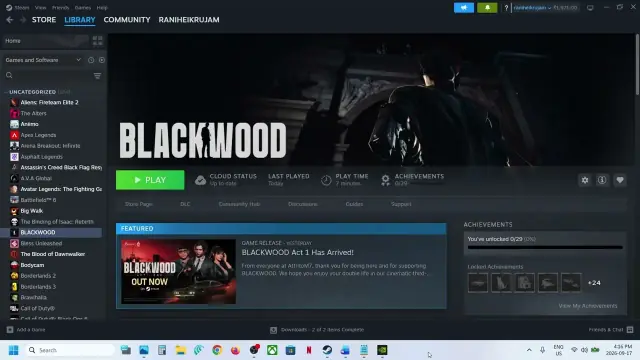Click the +24 more achievements label
This screenshot has height=360, width=640.
(x=594, y=283)
